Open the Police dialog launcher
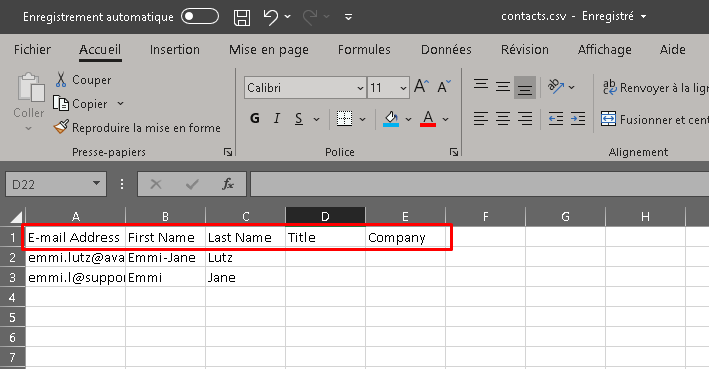This screenshot has height=369, width=709. pyautogui.click(x=454, y=152)
